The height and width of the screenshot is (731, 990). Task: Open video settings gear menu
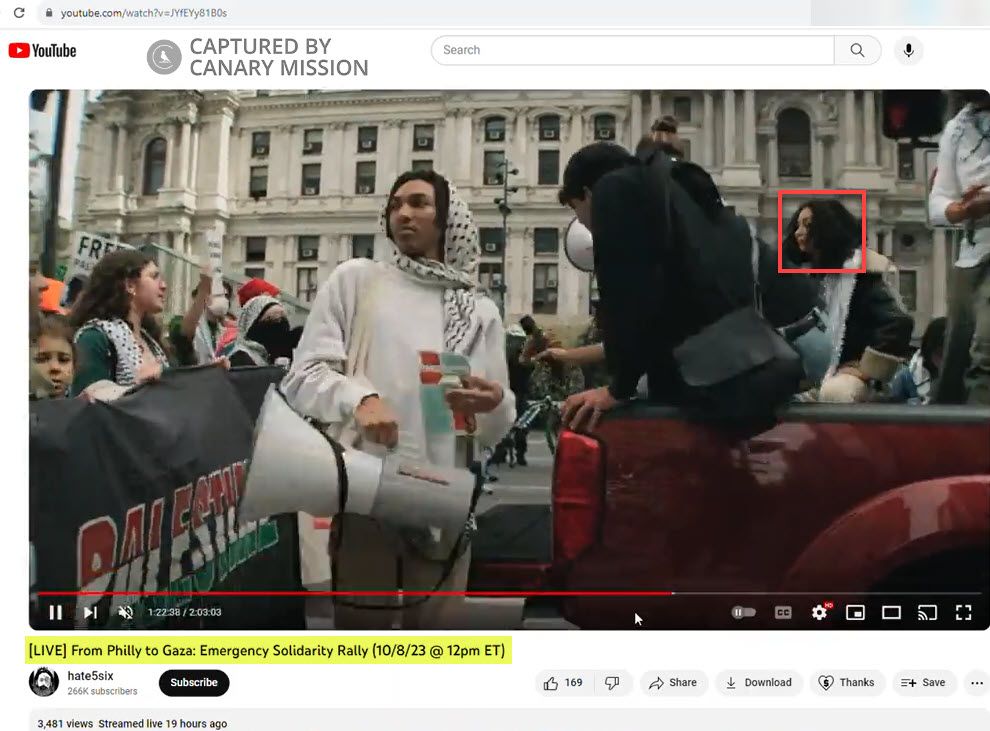(x=820, y=612)
